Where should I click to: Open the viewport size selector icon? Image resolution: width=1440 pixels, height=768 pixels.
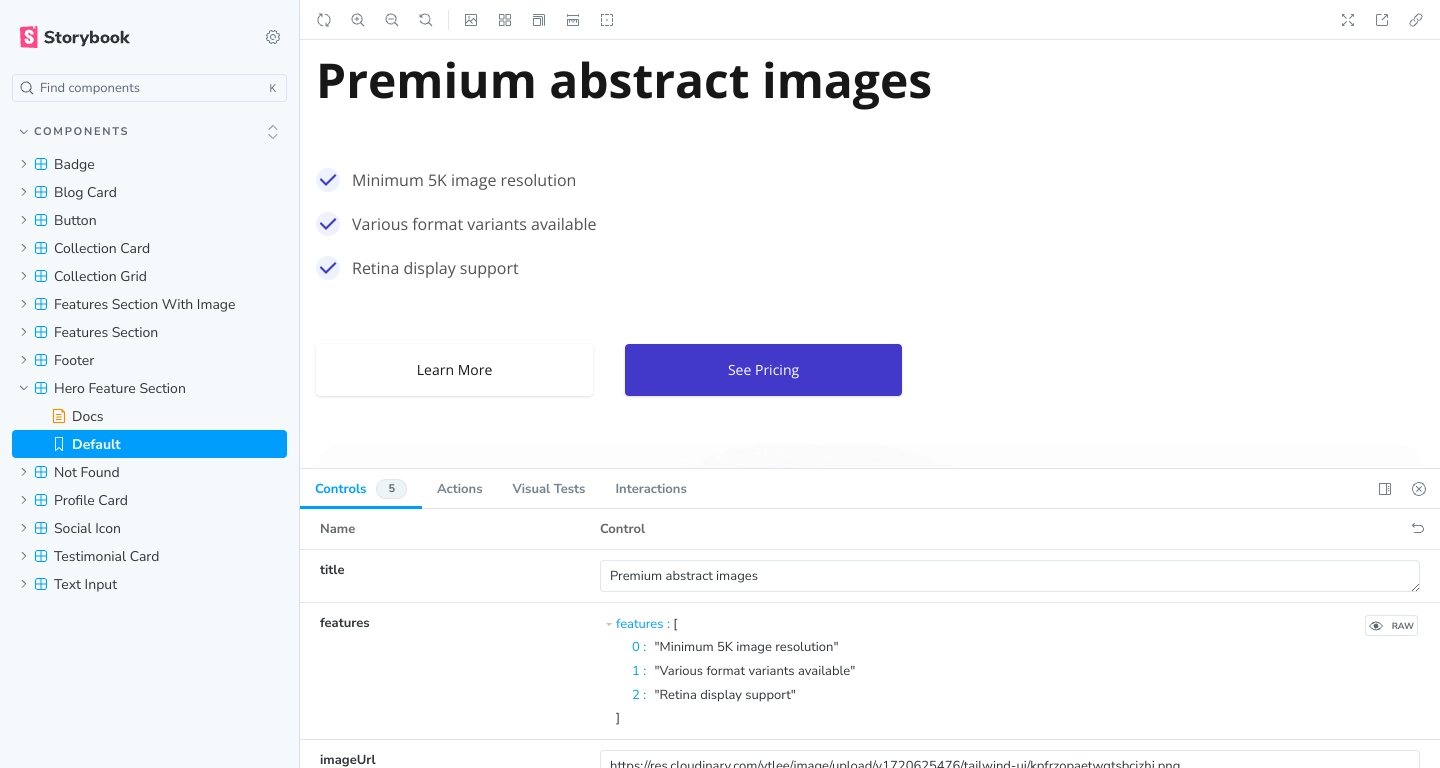click(x=539, y=20)
